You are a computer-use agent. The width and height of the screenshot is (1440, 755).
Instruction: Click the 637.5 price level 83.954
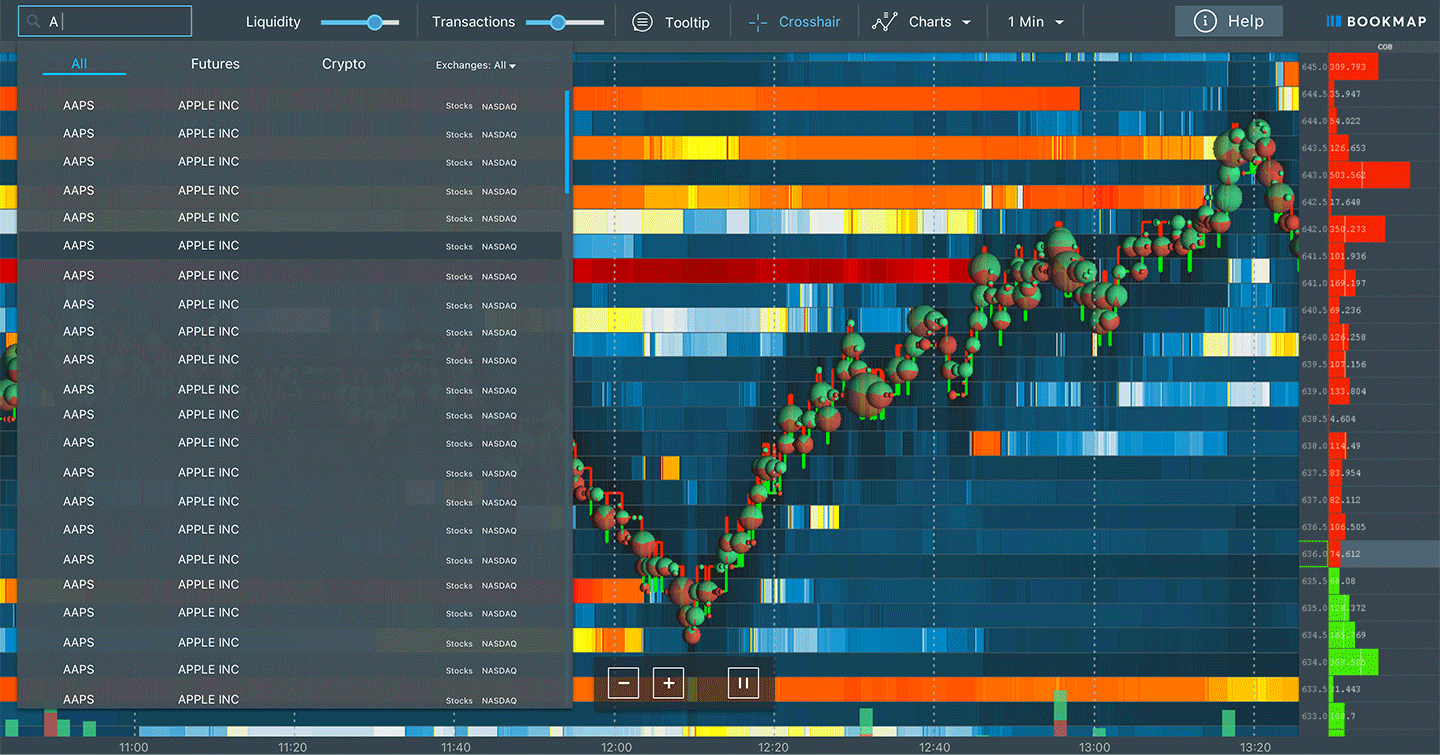(1345, 472)
